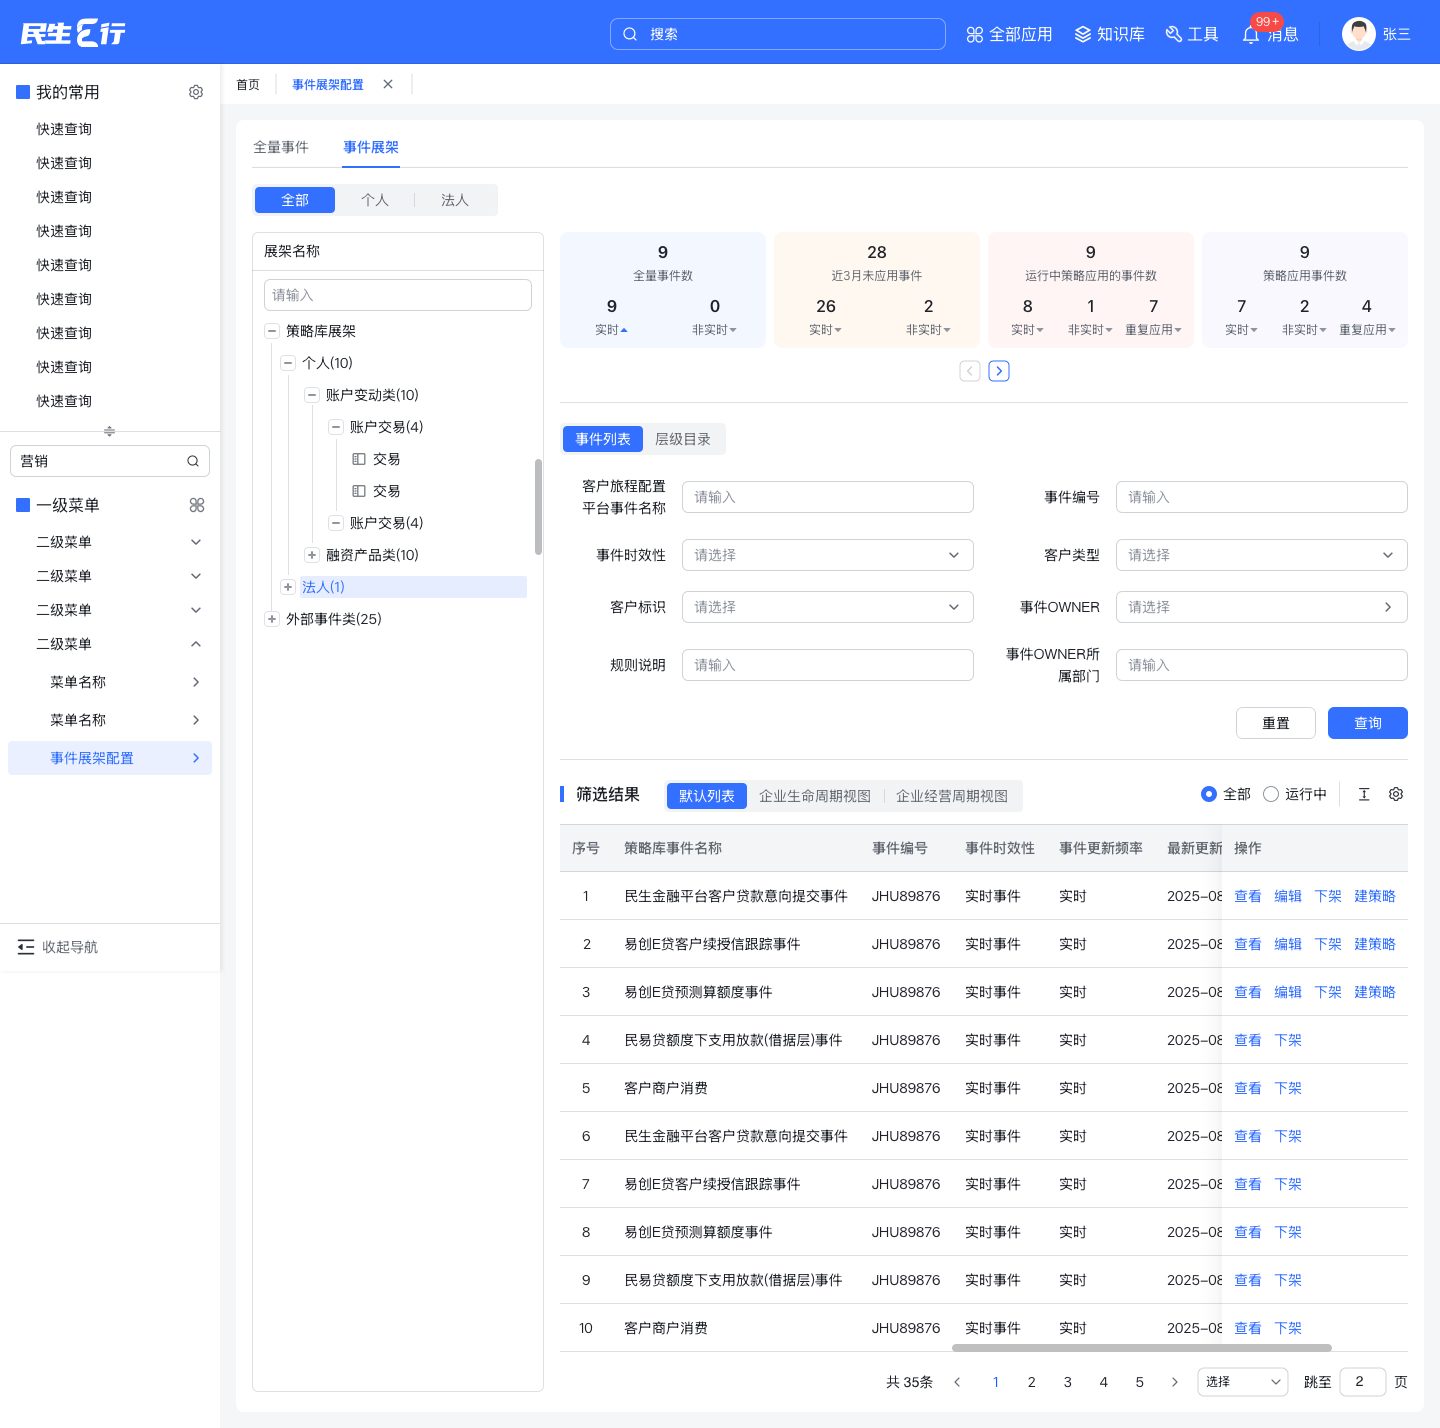
Task: Click 建策略 in row 1
Action: point(1375,896)
